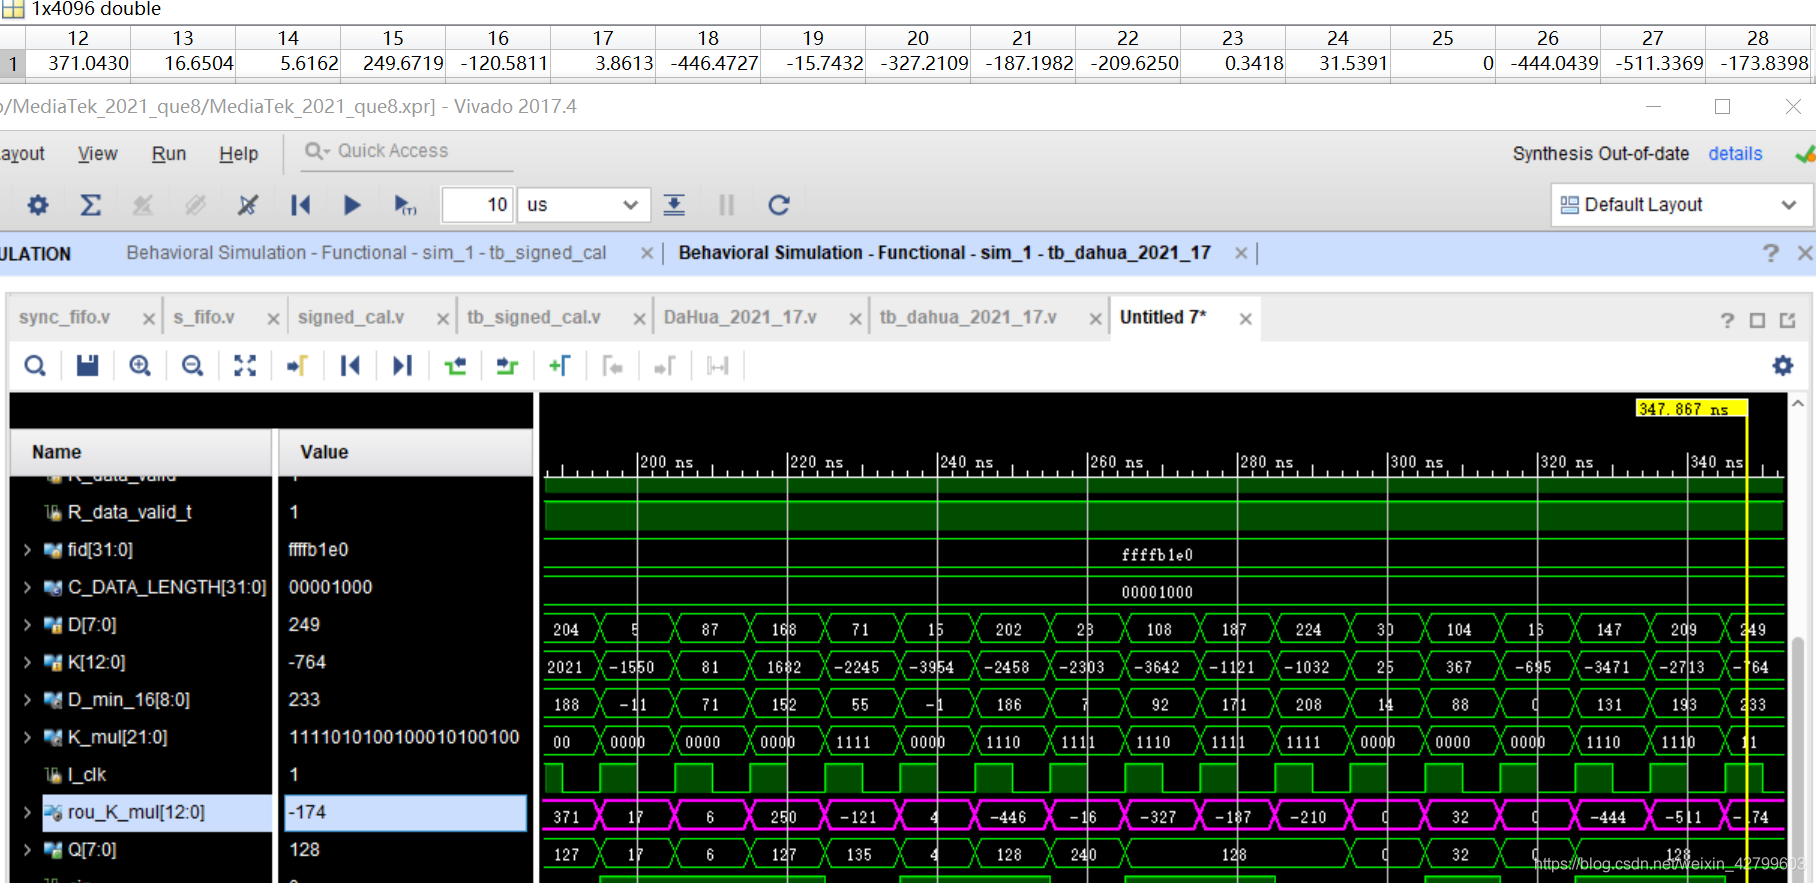Switch to sync_fifo.v tab

(x=65, y=317)
